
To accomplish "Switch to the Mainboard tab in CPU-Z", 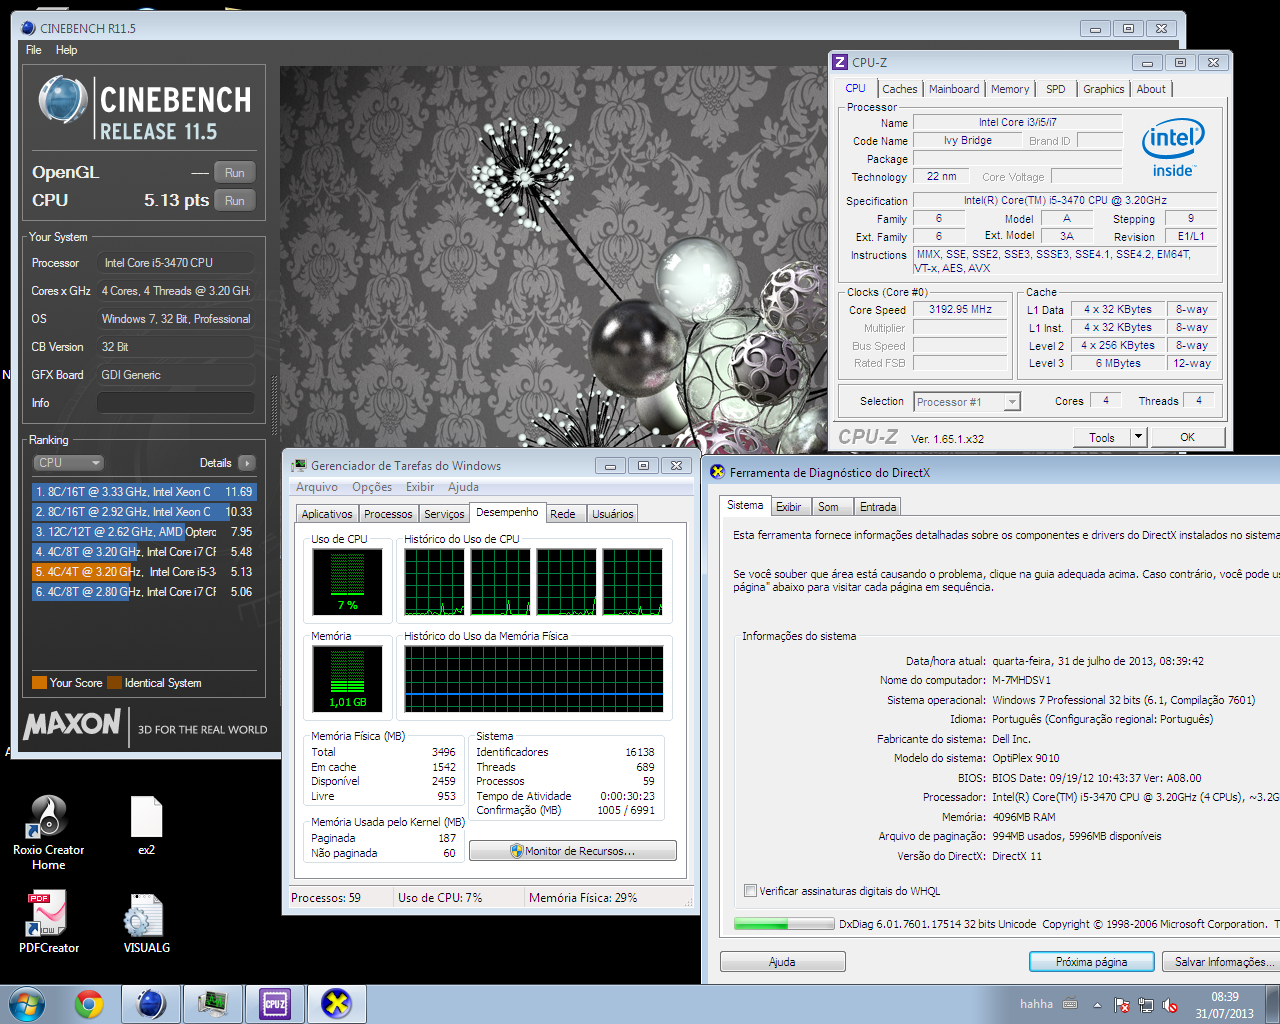I will (x=954, y=89).
